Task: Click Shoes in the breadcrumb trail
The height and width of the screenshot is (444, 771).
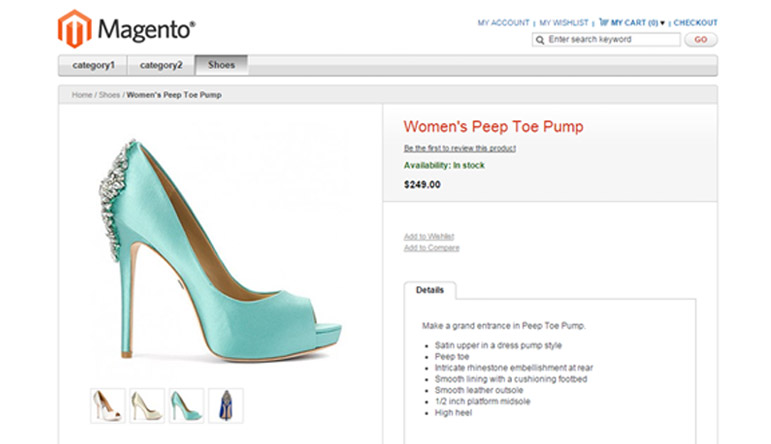Action: click(109, 95)
